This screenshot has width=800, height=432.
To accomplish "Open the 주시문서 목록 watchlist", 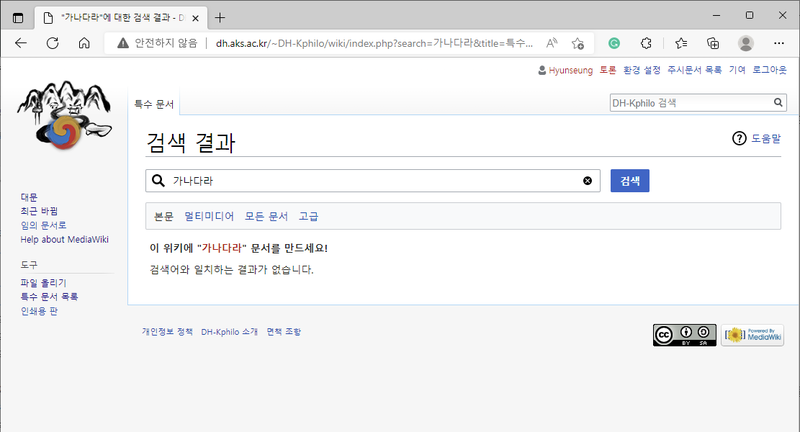I will pos(694,70).
